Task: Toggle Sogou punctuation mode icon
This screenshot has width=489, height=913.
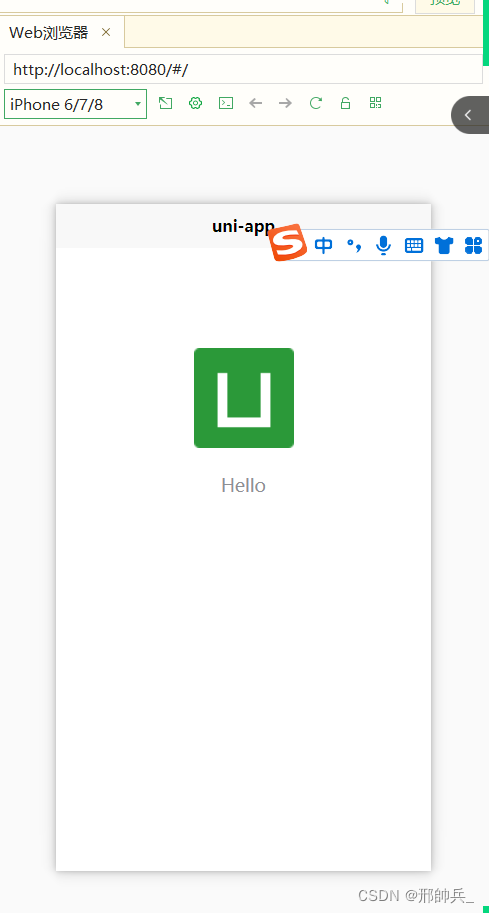Action: click(354, 246)
